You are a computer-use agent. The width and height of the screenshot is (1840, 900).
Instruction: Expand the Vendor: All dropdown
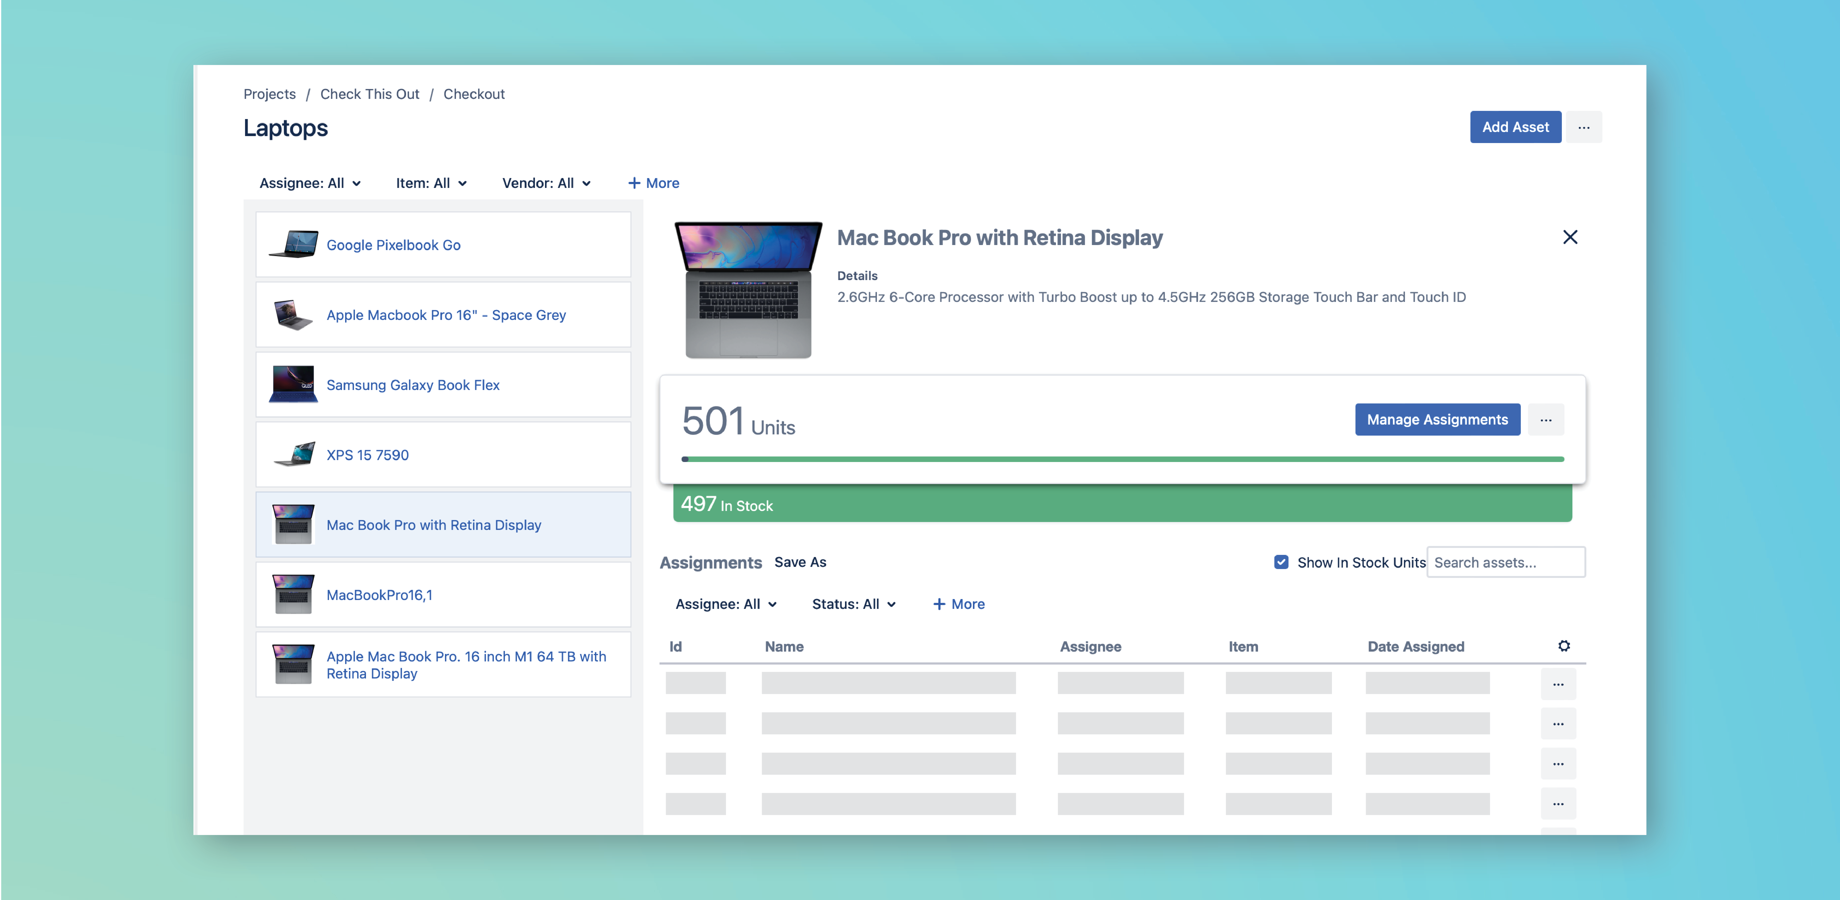tap(546, 183)
